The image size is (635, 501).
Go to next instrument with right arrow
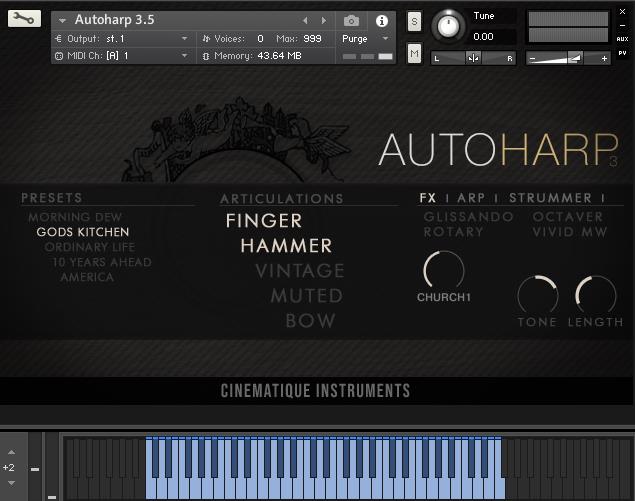324,20
